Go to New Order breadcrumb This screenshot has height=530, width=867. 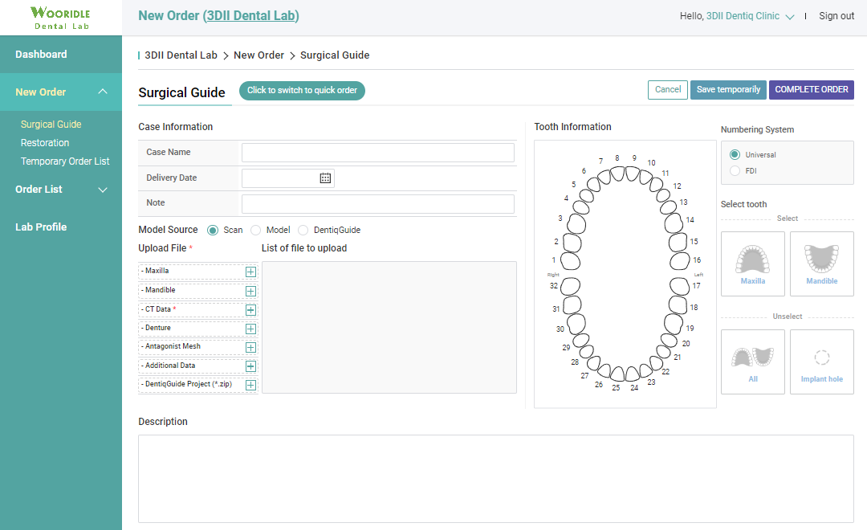[x=259, y=55]
